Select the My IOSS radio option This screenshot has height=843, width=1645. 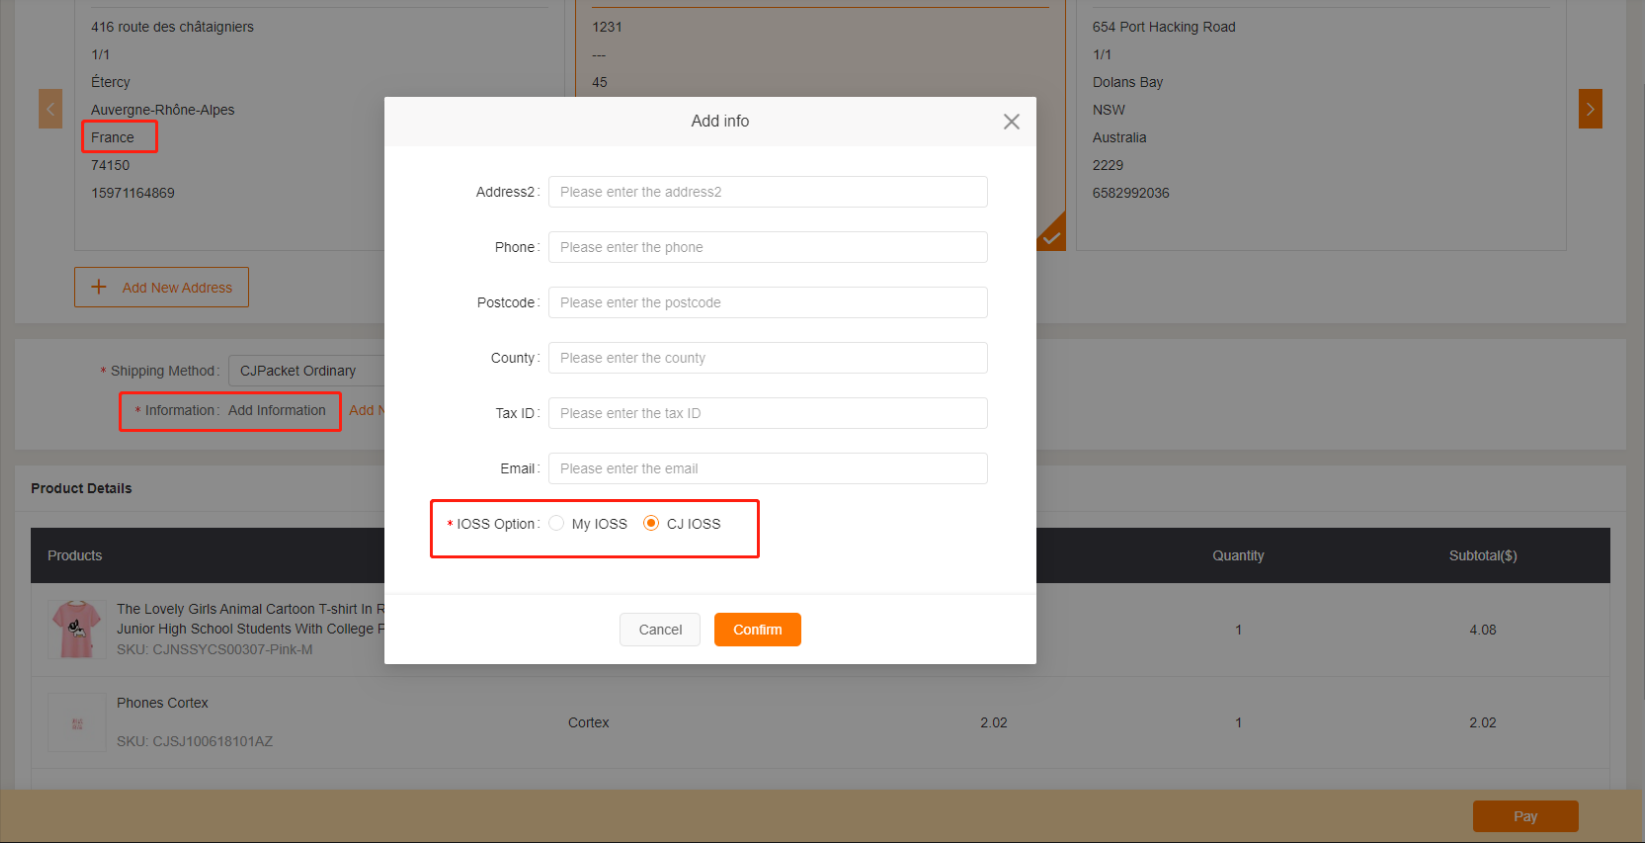click(x=557, y=523)
